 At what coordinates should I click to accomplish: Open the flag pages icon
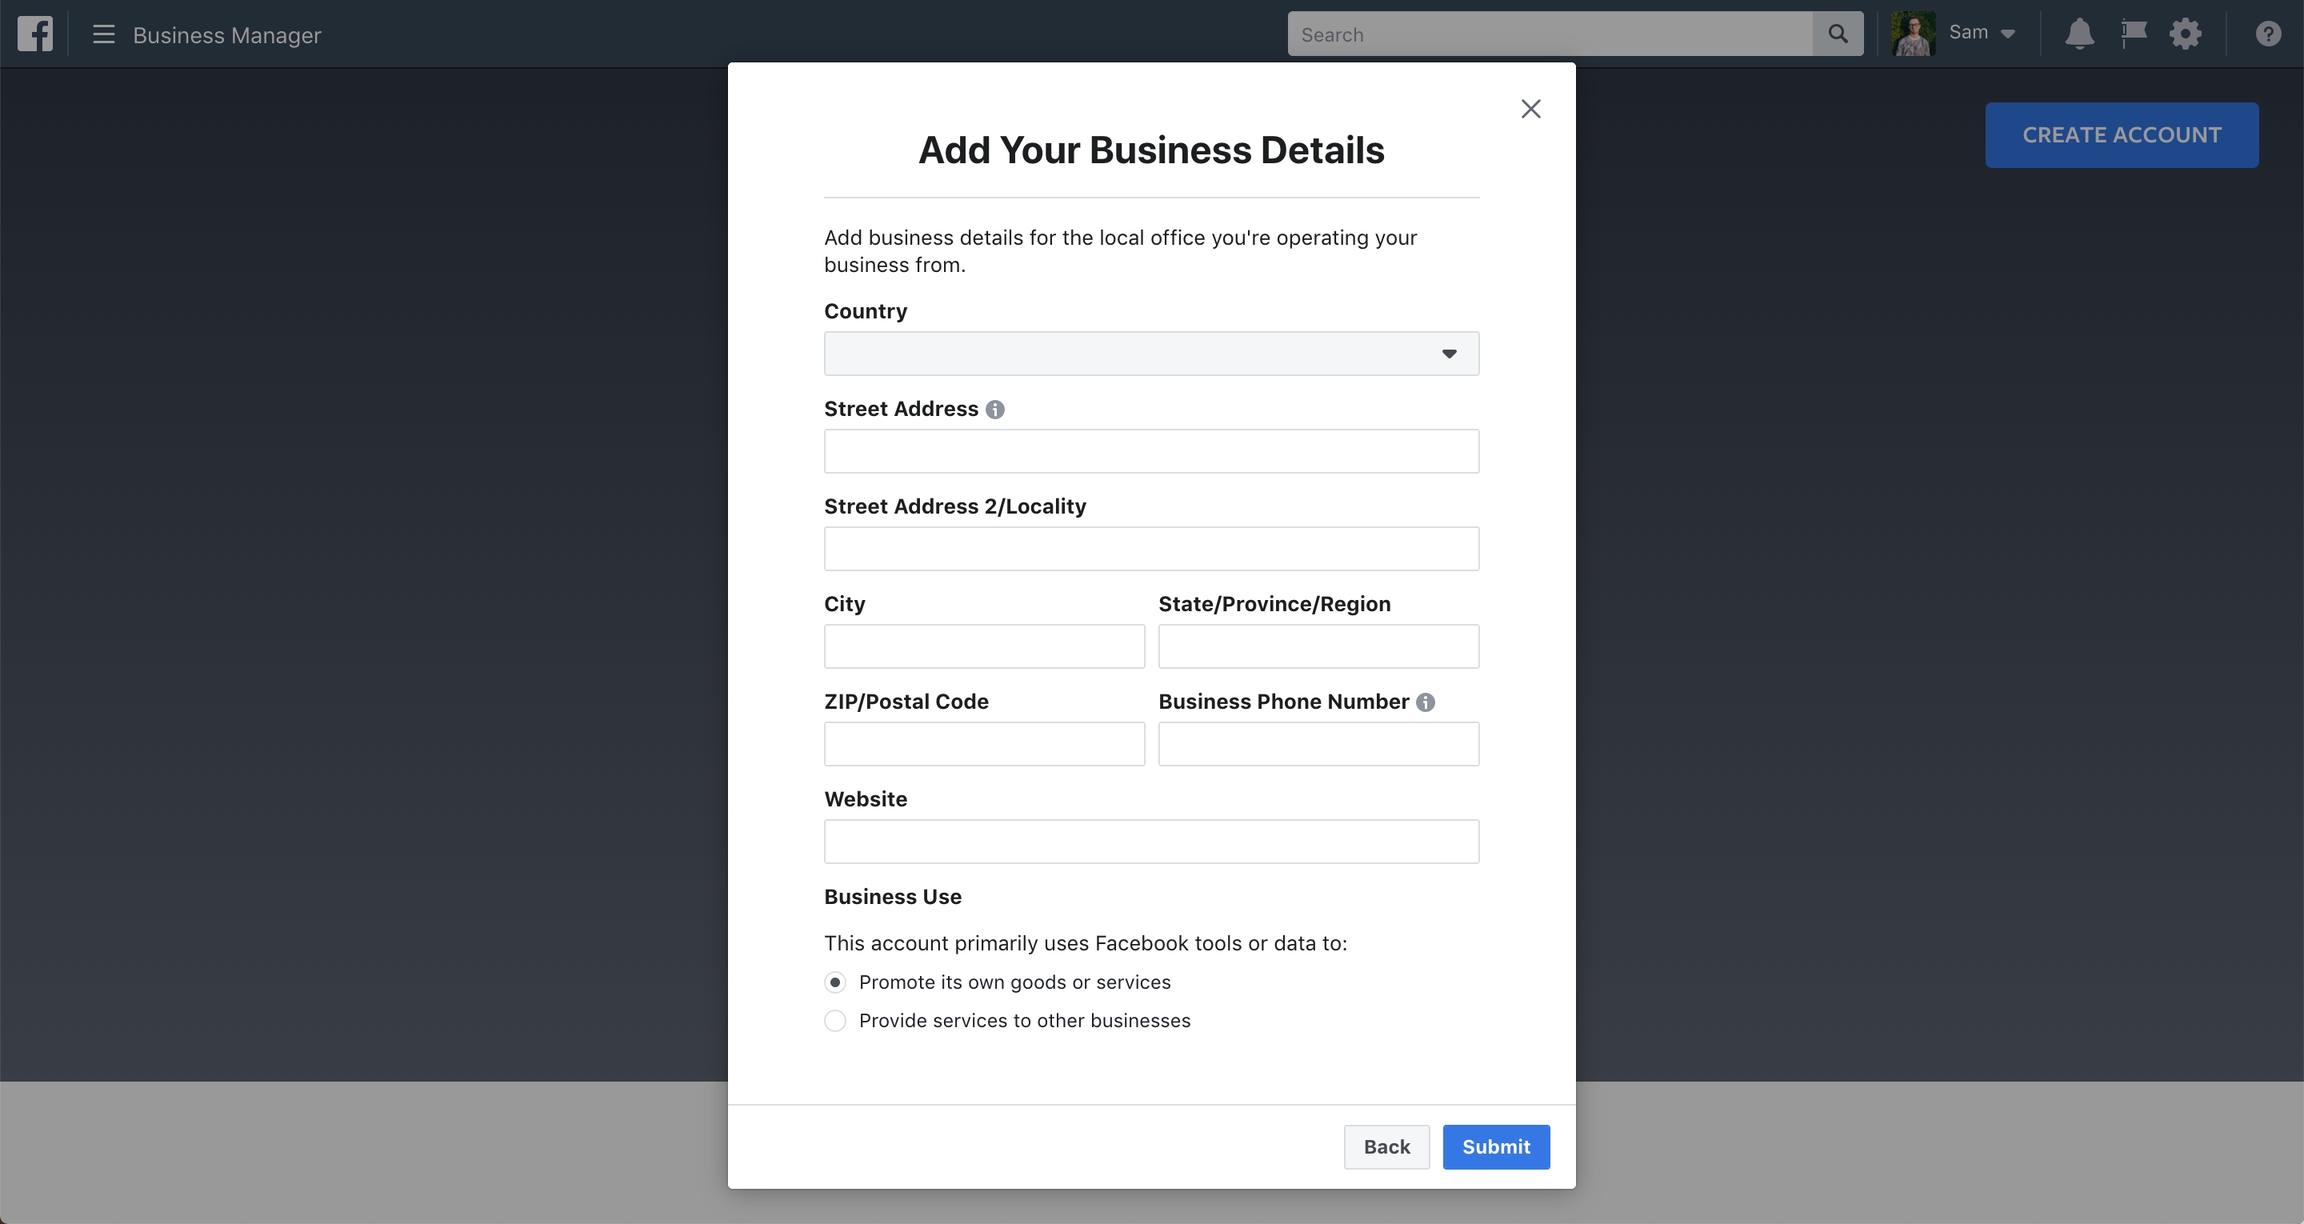[x=2134, y=34]
